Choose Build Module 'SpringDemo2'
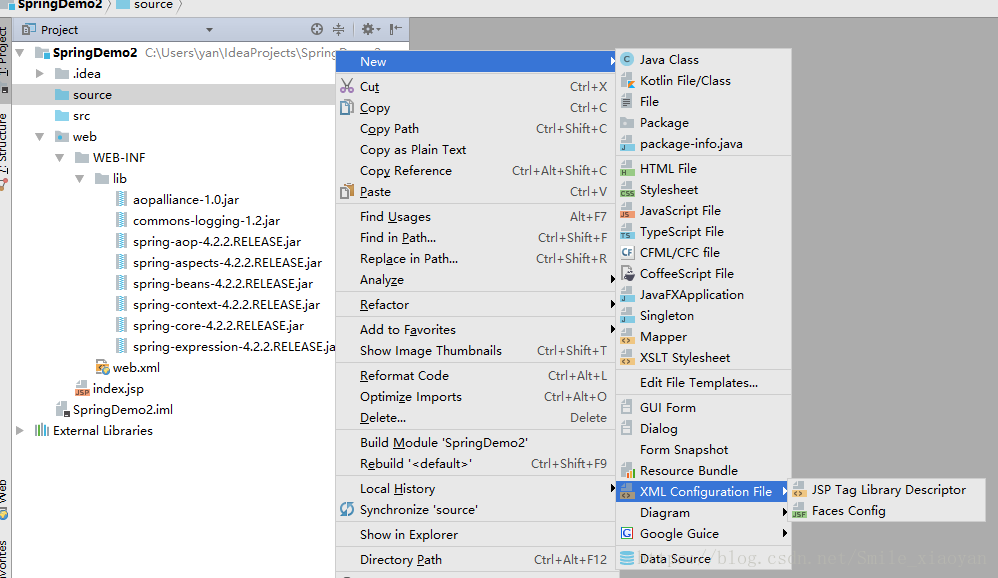 [476, 442]
